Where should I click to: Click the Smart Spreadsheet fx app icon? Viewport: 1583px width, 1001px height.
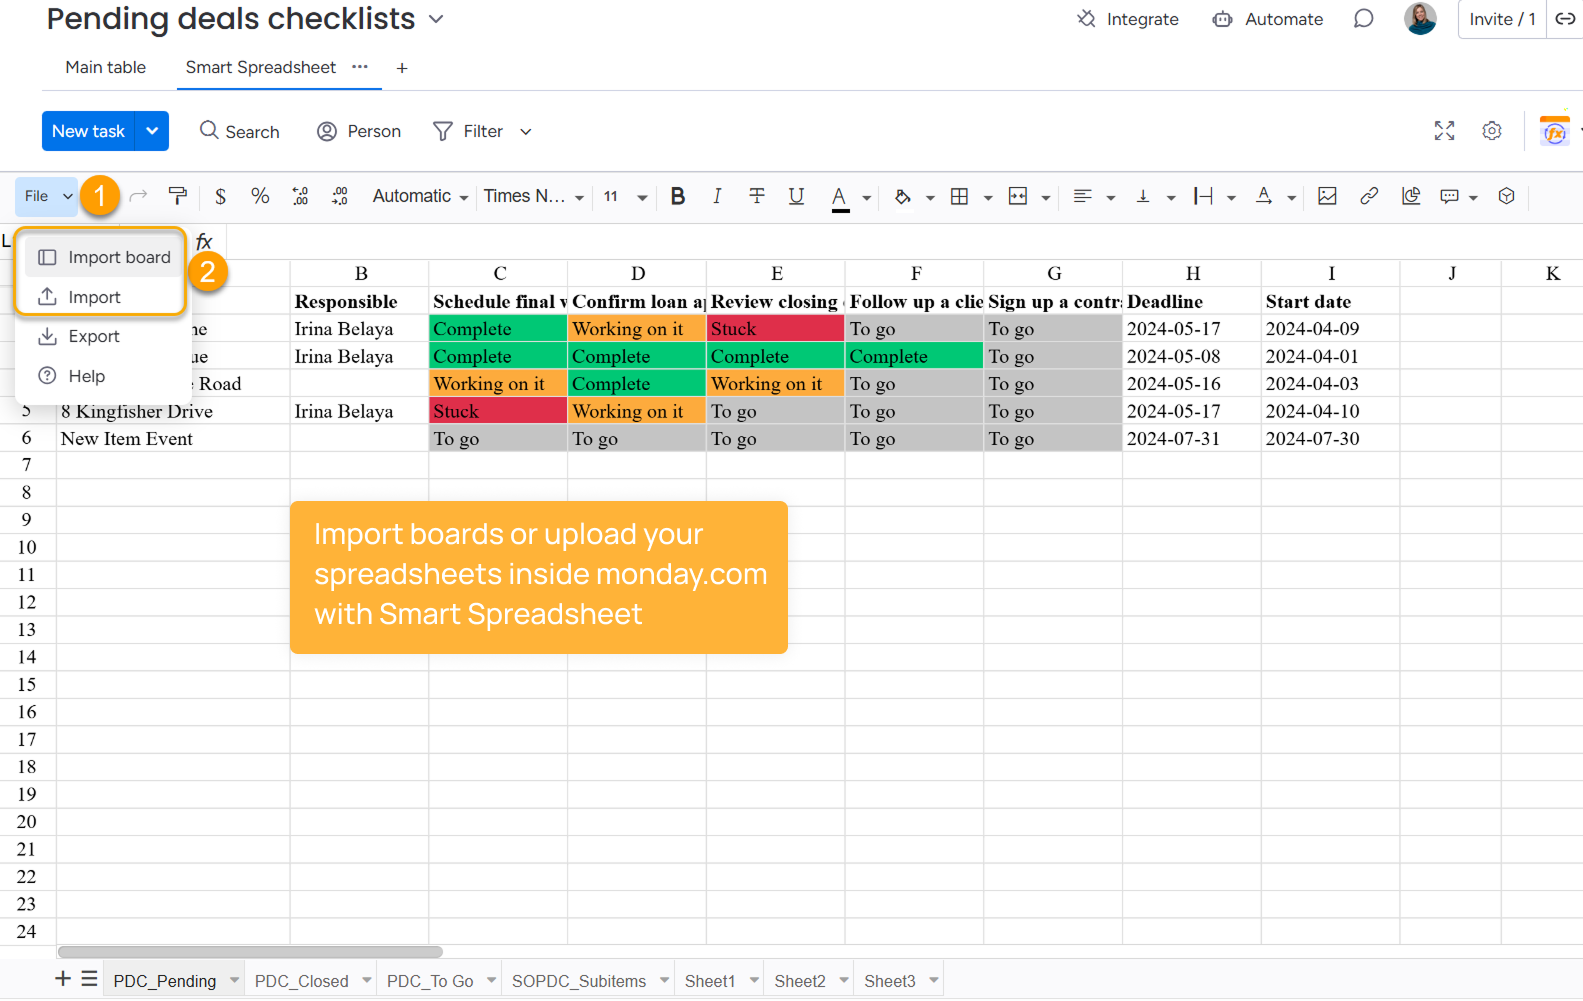click(1555, 131)
